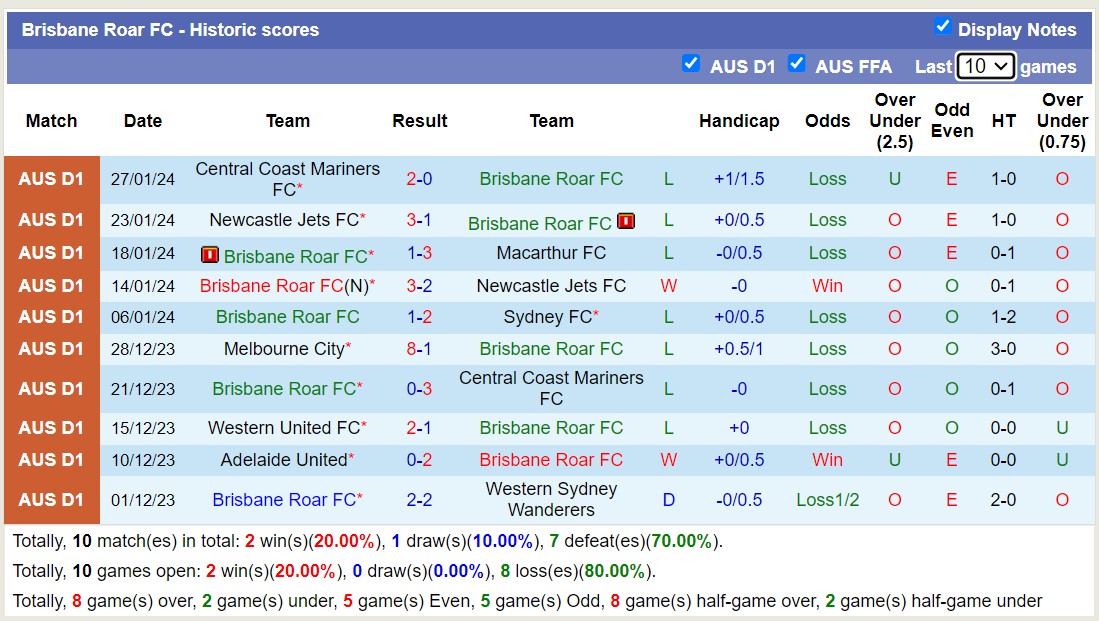
Task: Expand the games selector next to 'Last'
Action: [986, 65]
